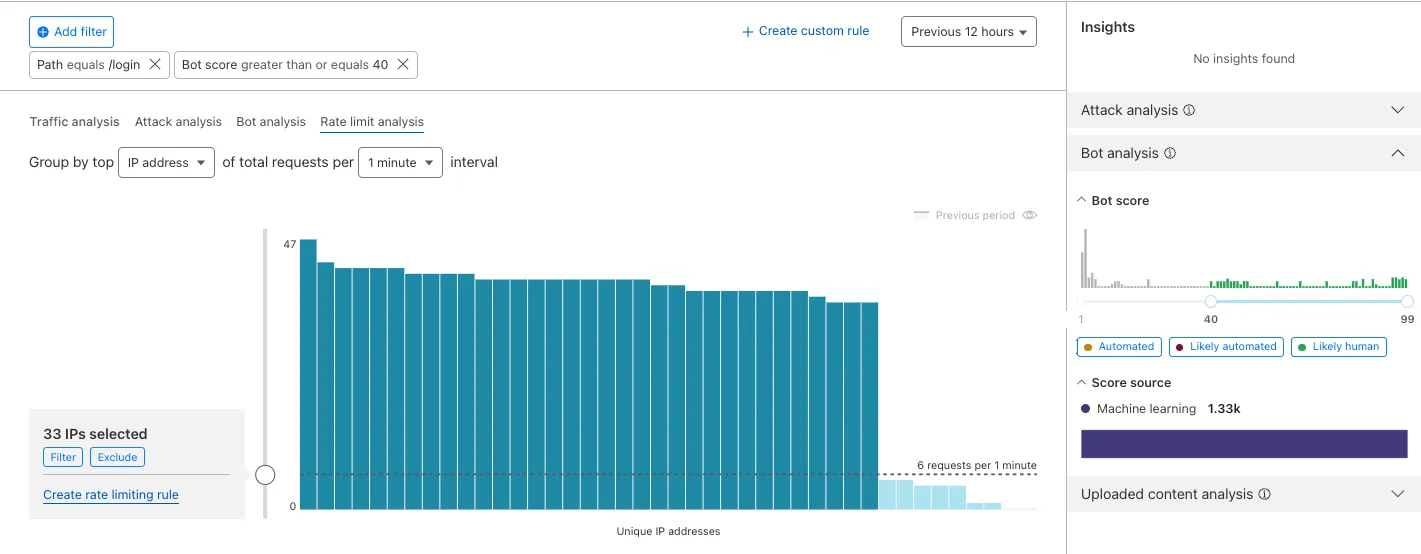The image size is (1421, 554).
Task: Click the Uploaded content analysis info icon
Action: click(x=1264, y=495)
